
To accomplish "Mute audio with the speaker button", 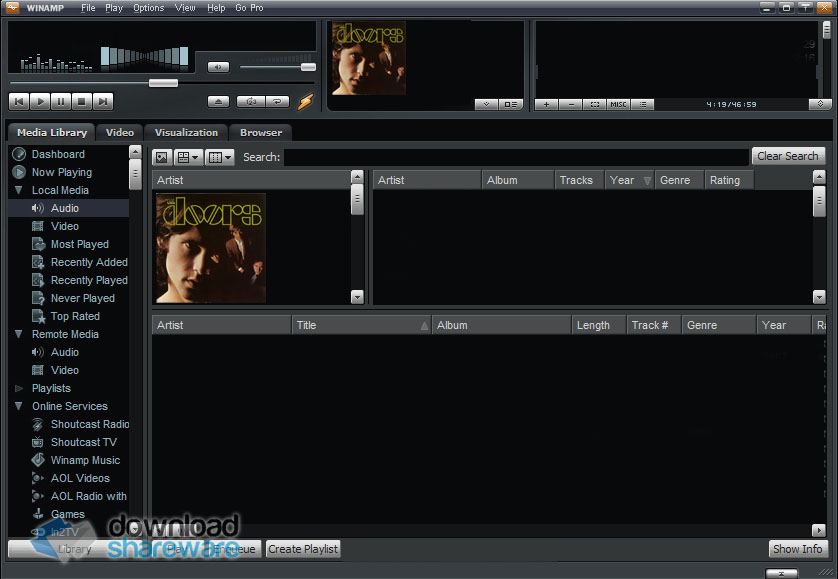I will [218, 67].
